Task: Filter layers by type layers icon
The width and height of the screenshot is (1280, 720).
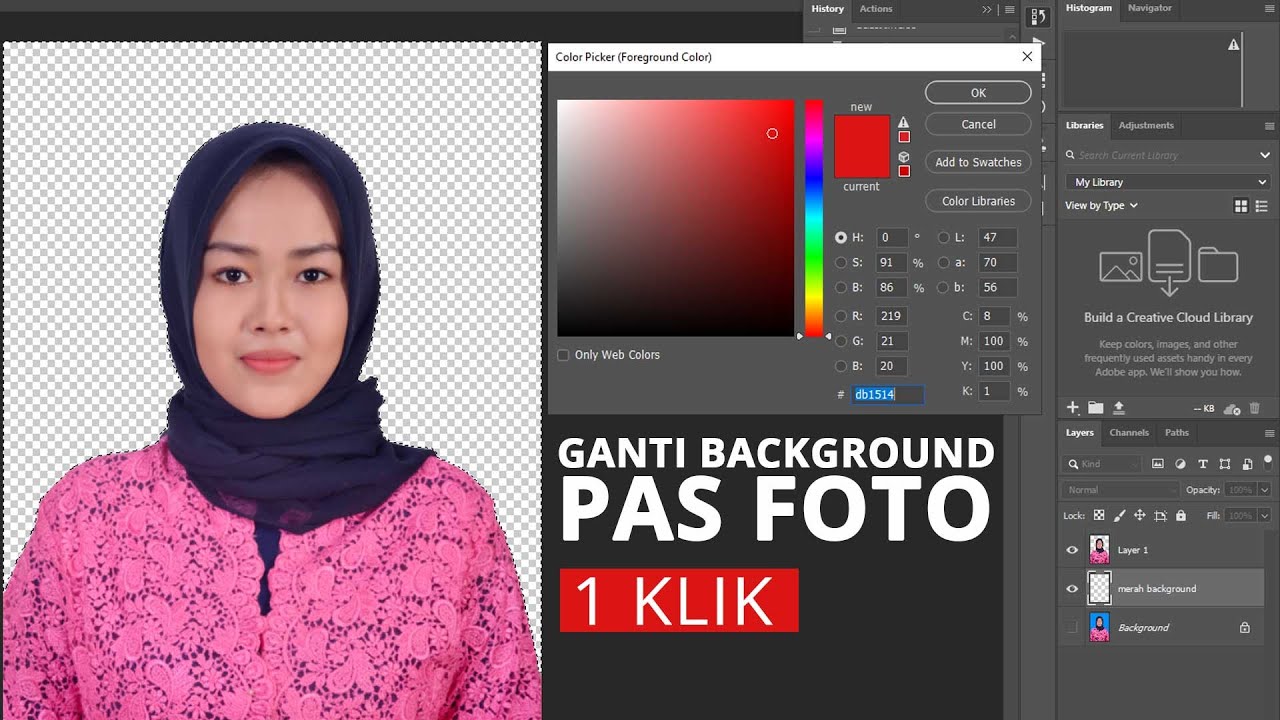Action: tap(1202, 464)
